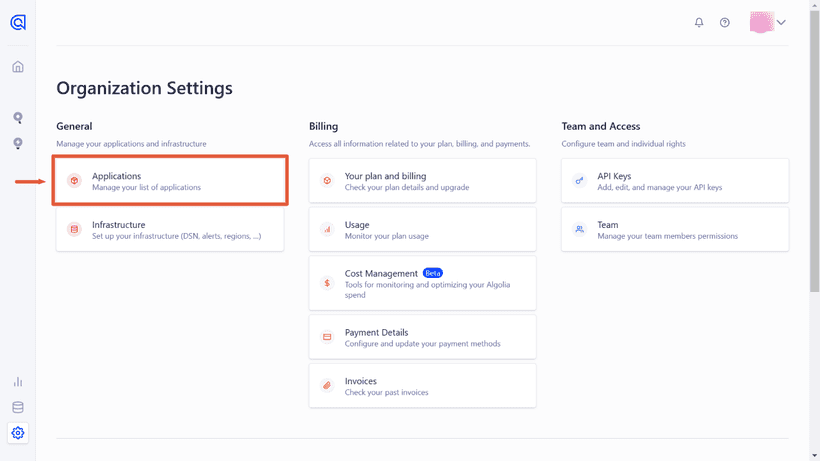This screenshot has width=820, height=461.
Task: Click the Cost Management dollar icon
Action: (x=327, y=283)
